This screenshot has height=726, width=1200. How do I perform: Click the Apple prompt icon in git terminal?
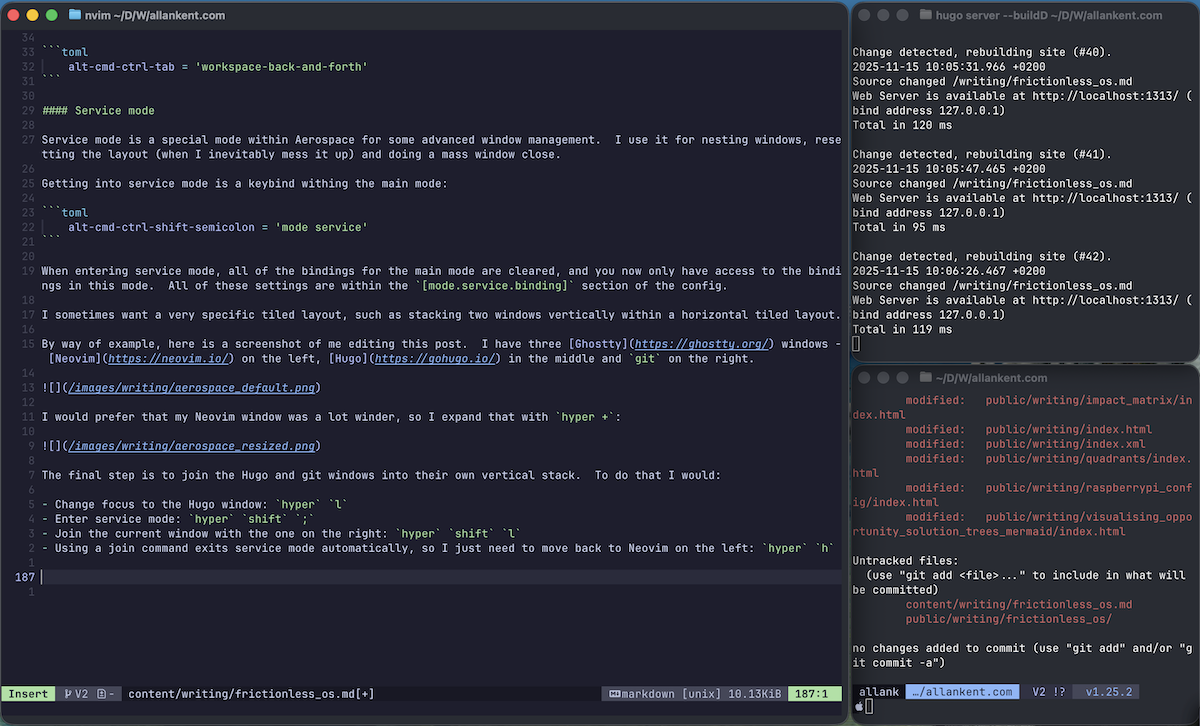click(858, 706)
